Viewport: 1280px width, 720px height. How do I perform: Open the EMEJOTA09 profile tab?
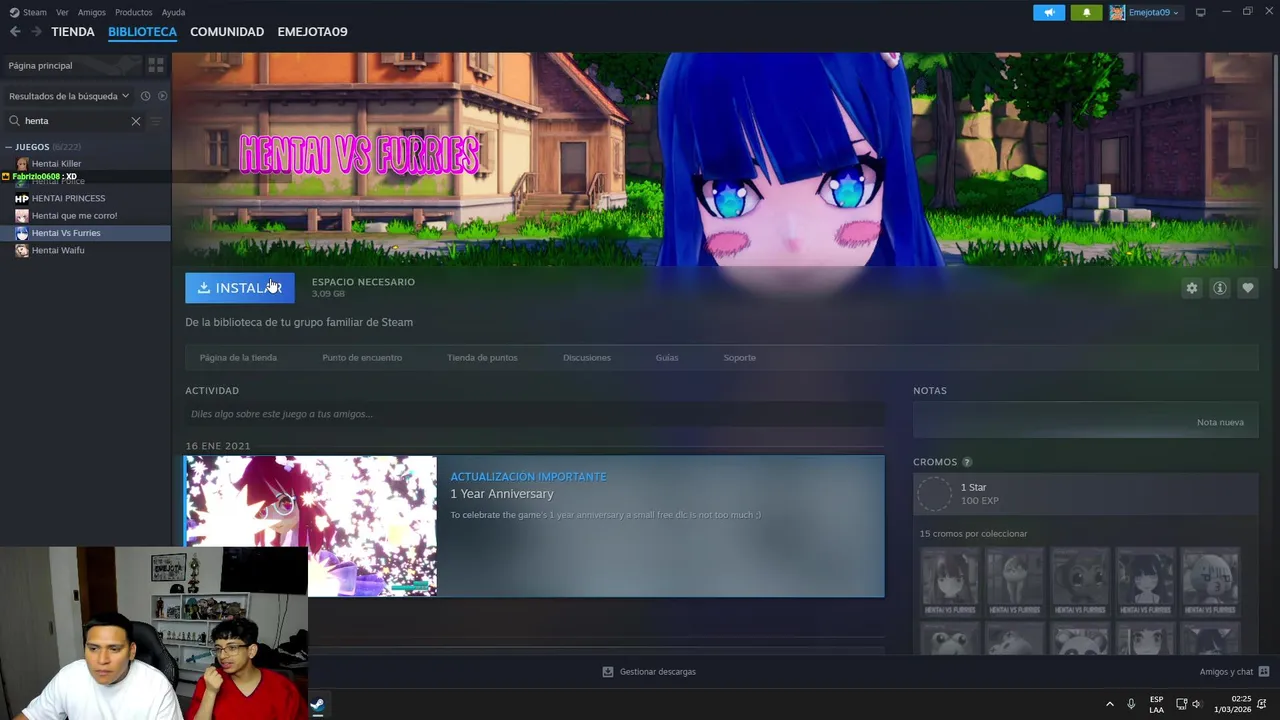click(312, 32)
